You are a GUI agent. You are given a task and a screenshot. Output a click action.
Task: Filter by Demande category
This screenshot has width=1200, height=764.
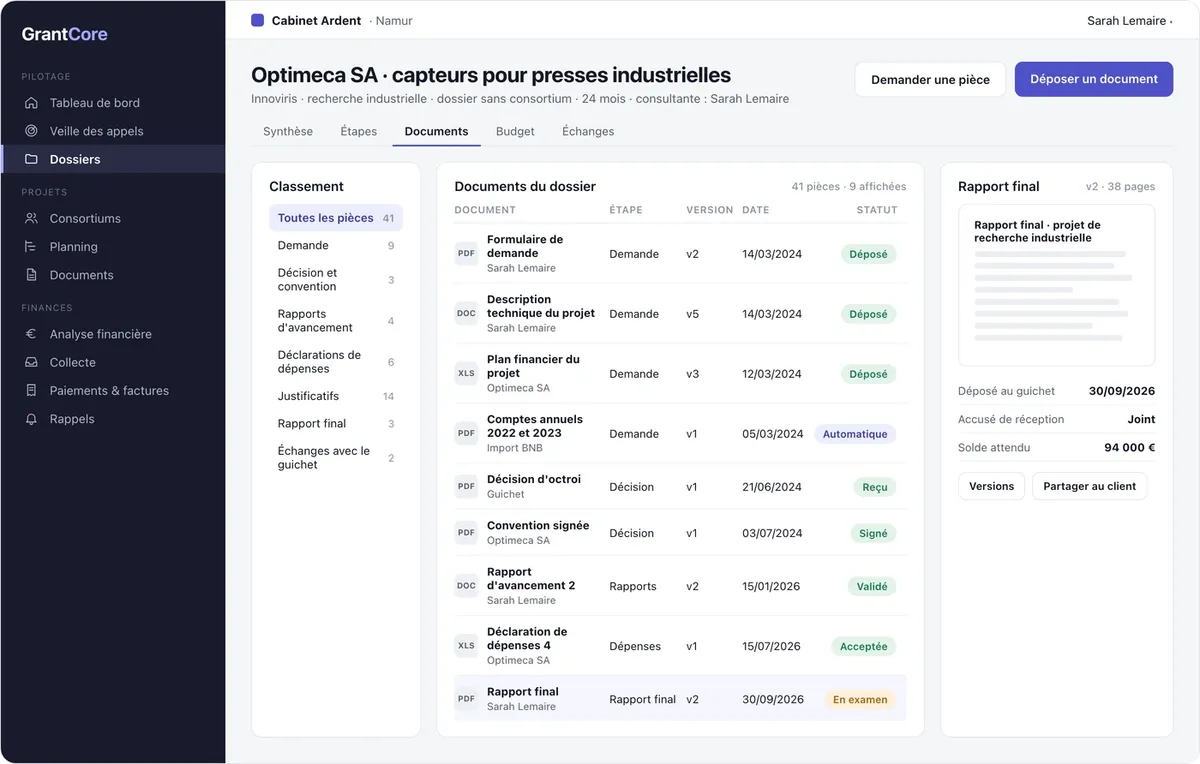click(336, 245)
